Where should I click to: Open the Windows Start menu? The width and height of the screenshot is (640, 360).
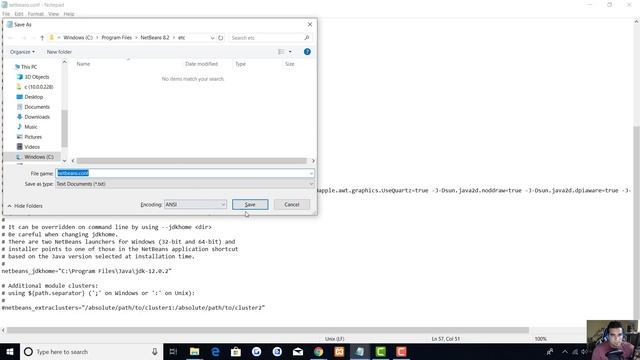tap(10, 351)
